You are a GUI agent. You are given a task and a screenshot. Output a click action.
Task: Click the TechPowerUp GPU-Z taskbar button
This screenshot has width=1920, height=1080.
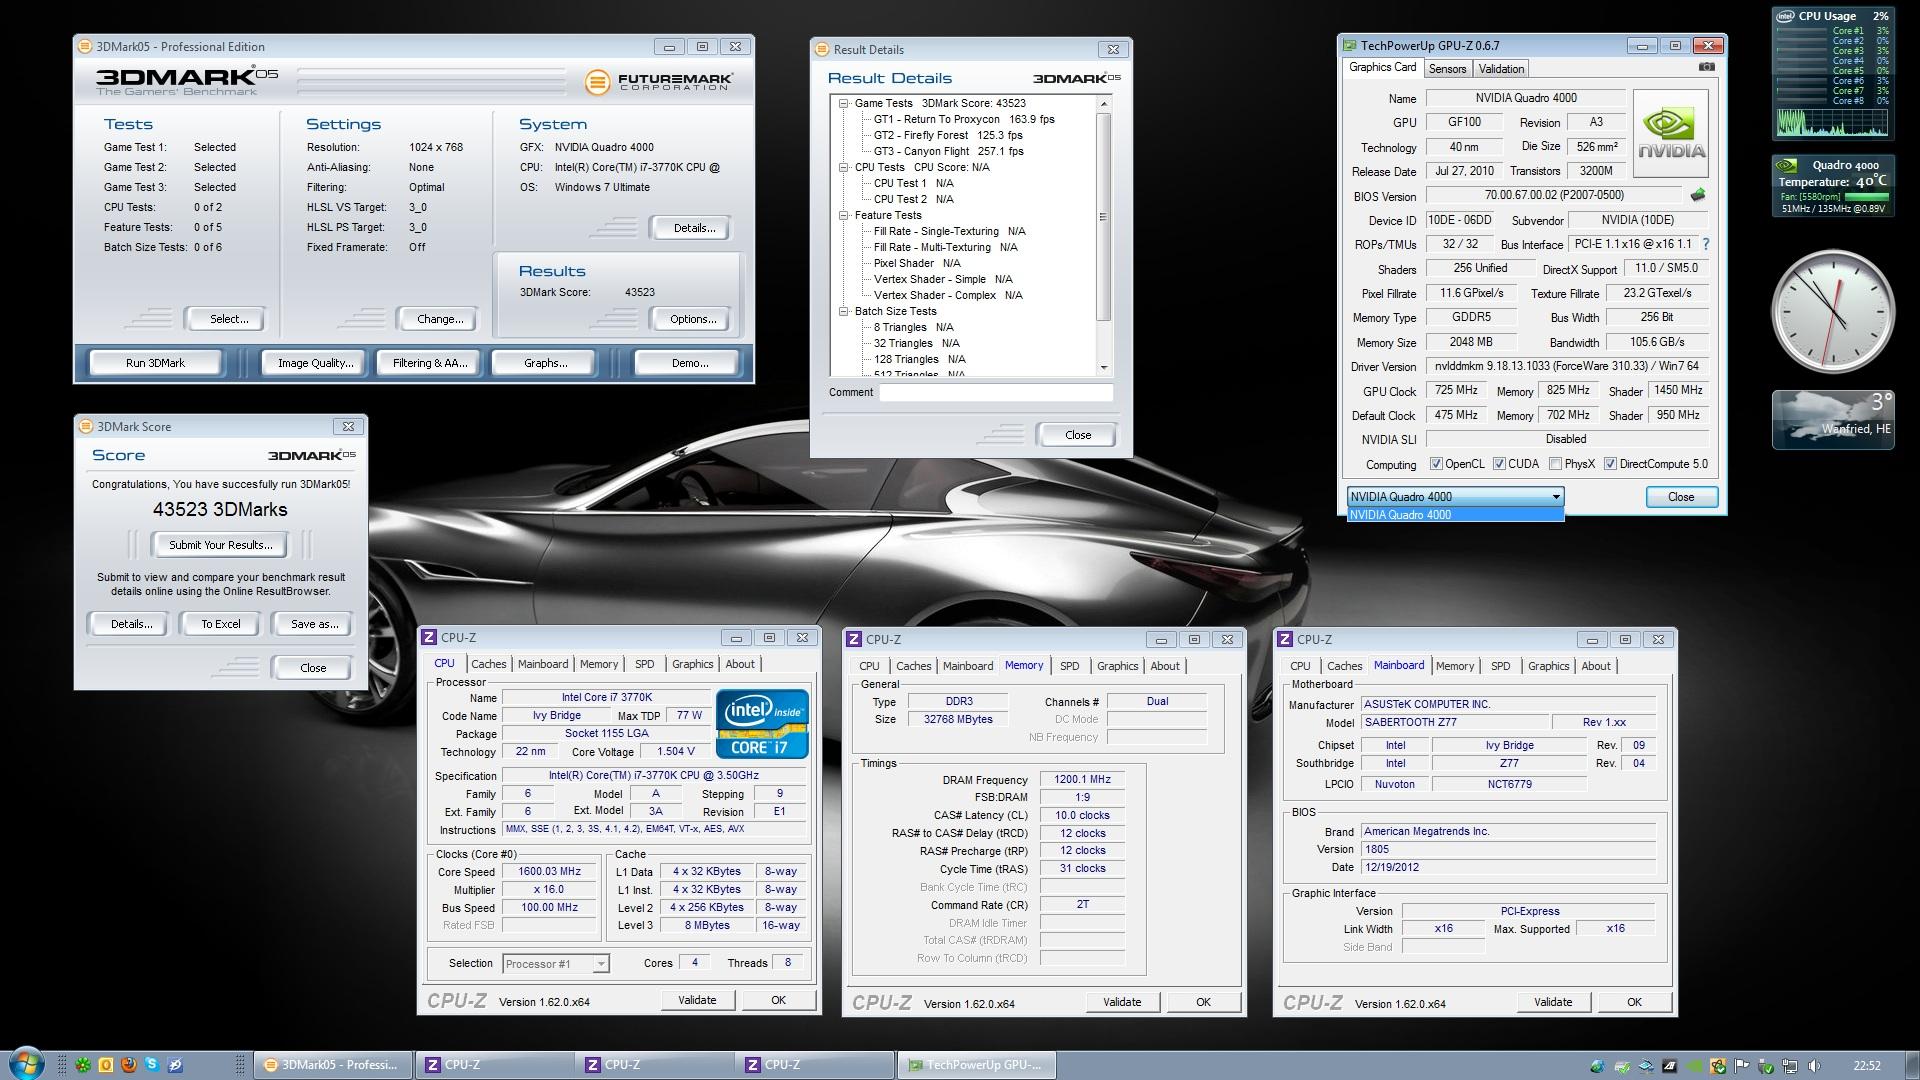point(977,1065)
